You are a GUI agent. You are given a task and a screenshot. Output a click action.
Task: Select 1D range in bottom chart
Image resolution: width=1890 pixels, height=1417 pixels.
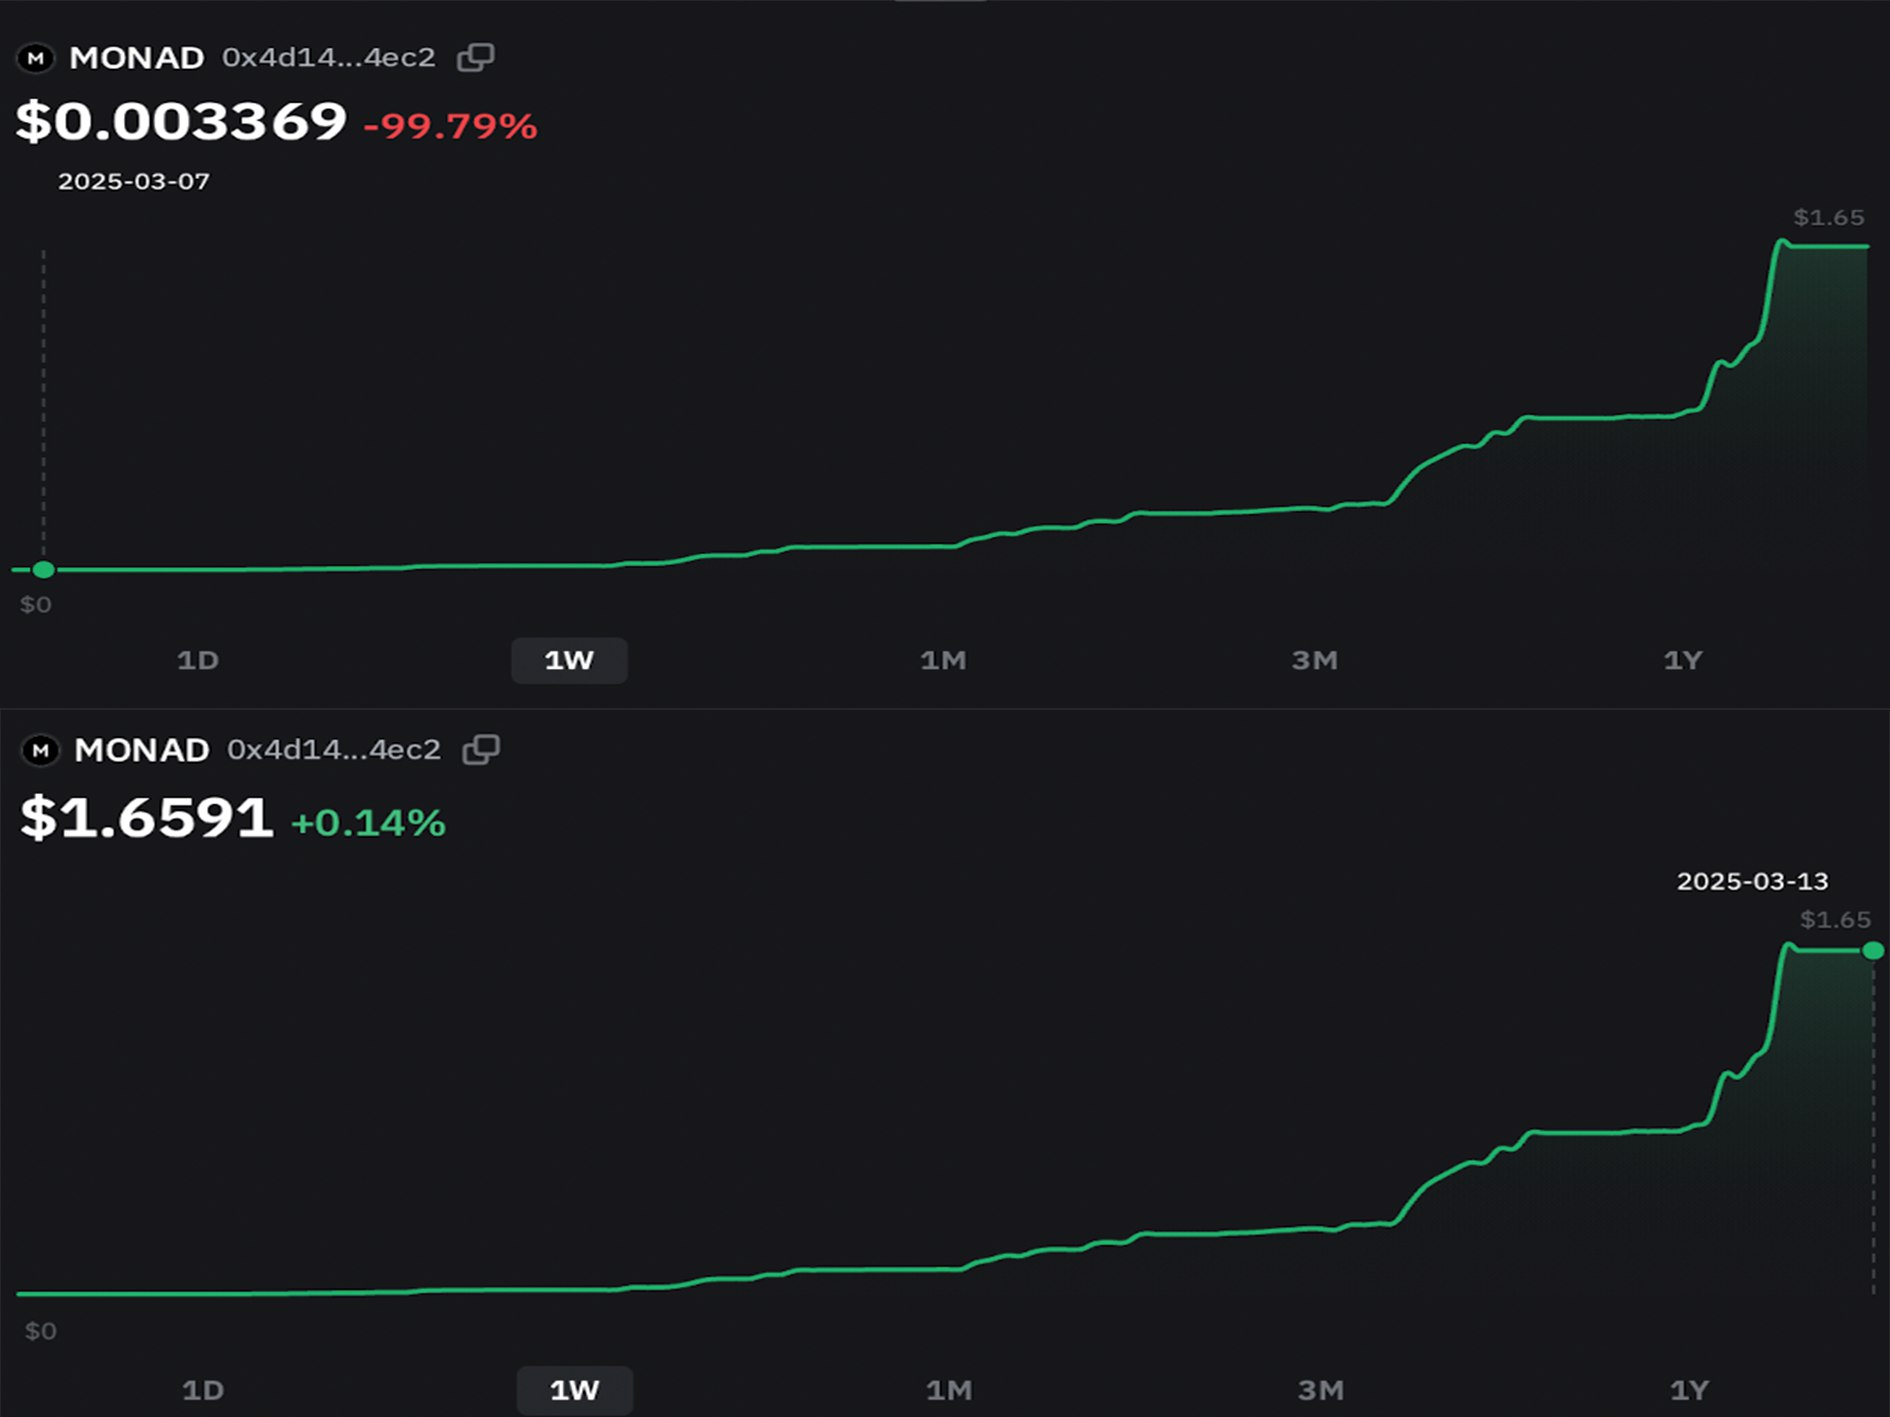(x=203, y=1390)
